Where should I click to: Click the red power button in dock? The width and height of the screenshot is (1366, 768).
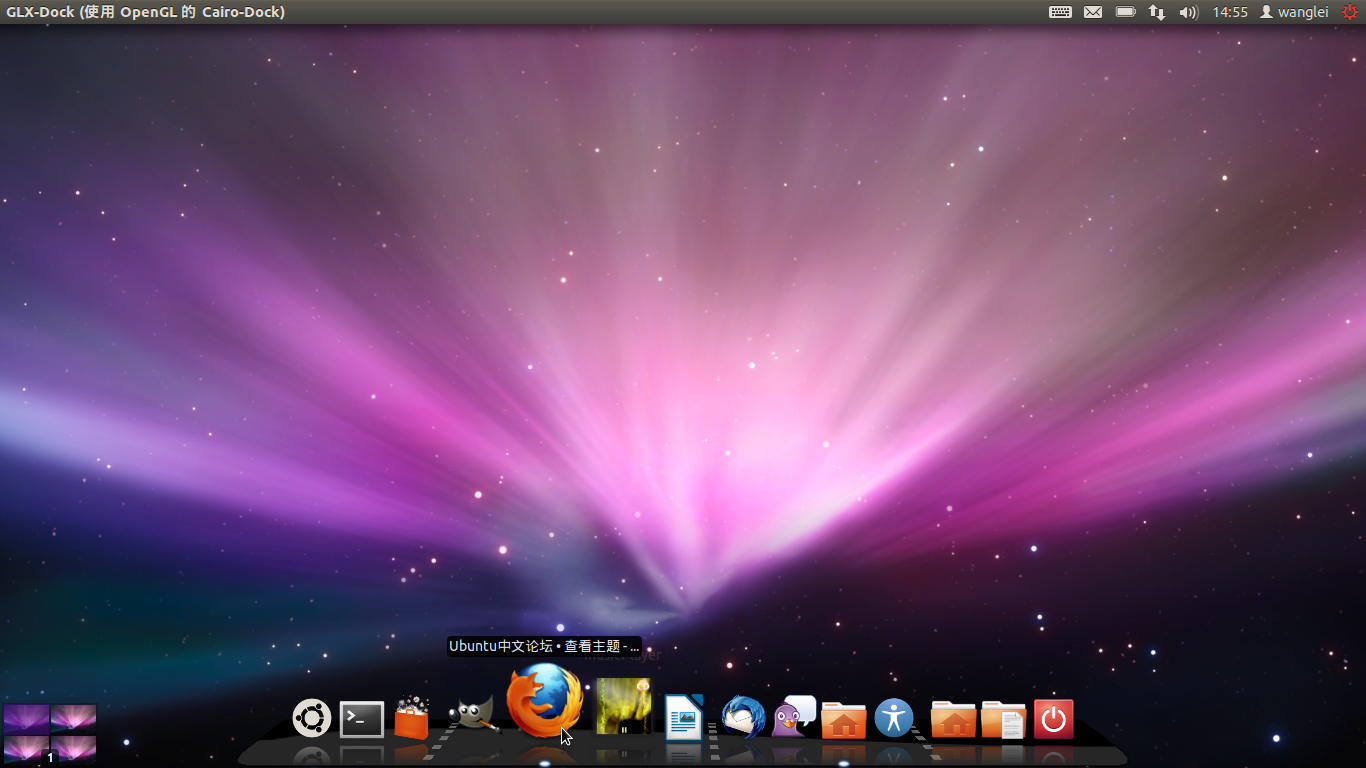pos(1053,719)
